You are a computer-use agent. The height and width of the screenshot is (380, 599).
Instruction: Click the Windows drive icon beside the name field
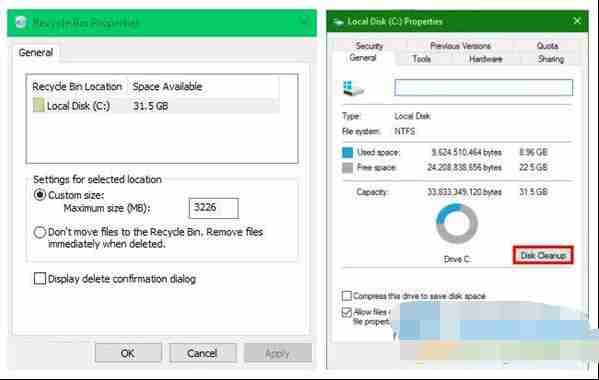(x=353, y=88)
